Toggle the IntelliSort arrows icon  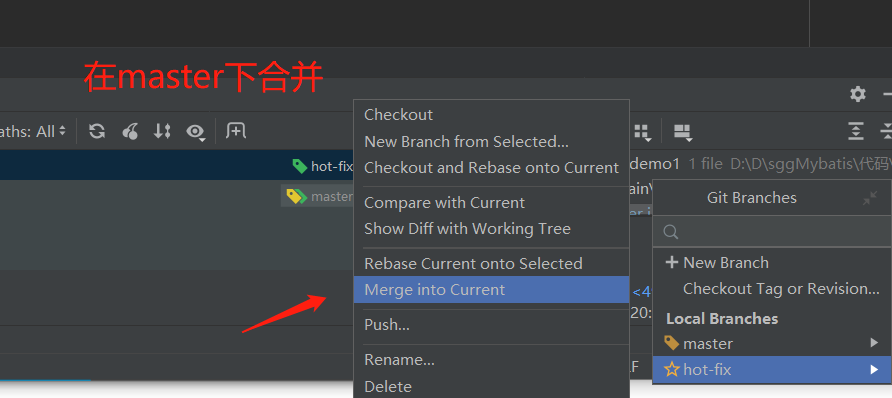pos(162,131)
